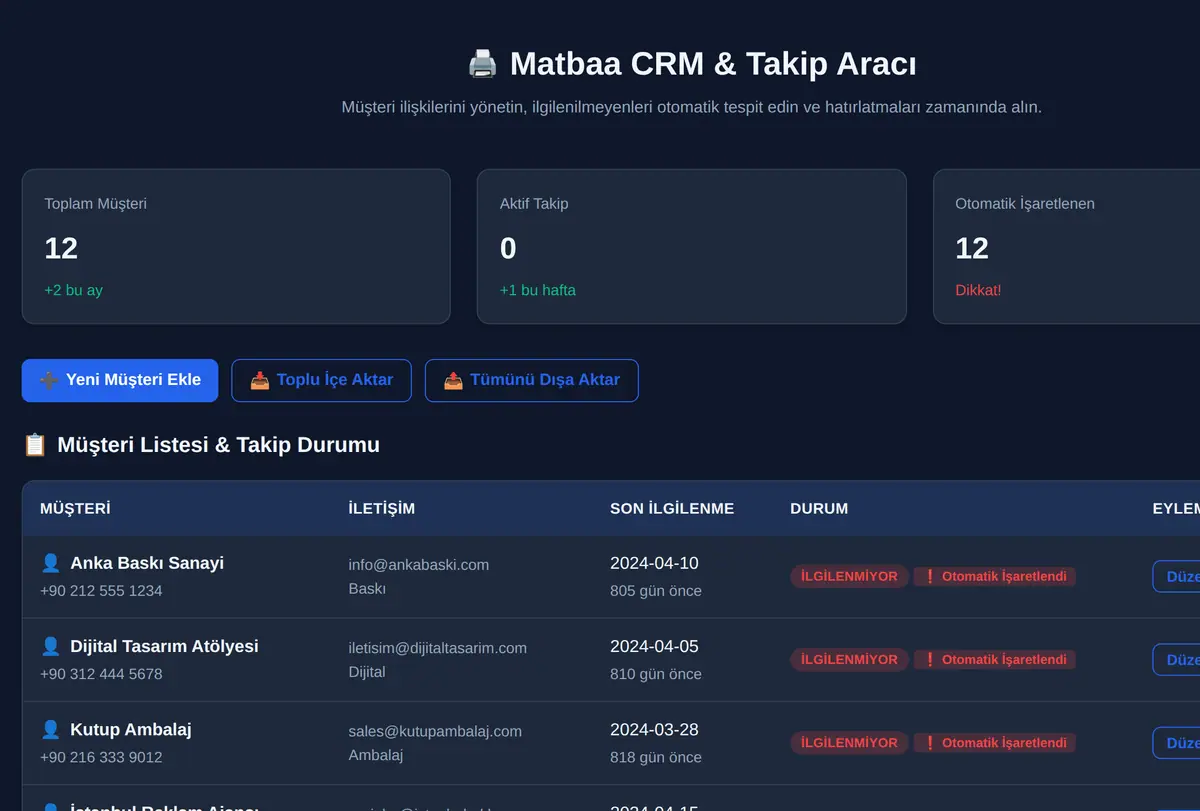Open the Otomatik İşaretlenen stat card
The image size is (1200, 811).
pos(1067,246)
